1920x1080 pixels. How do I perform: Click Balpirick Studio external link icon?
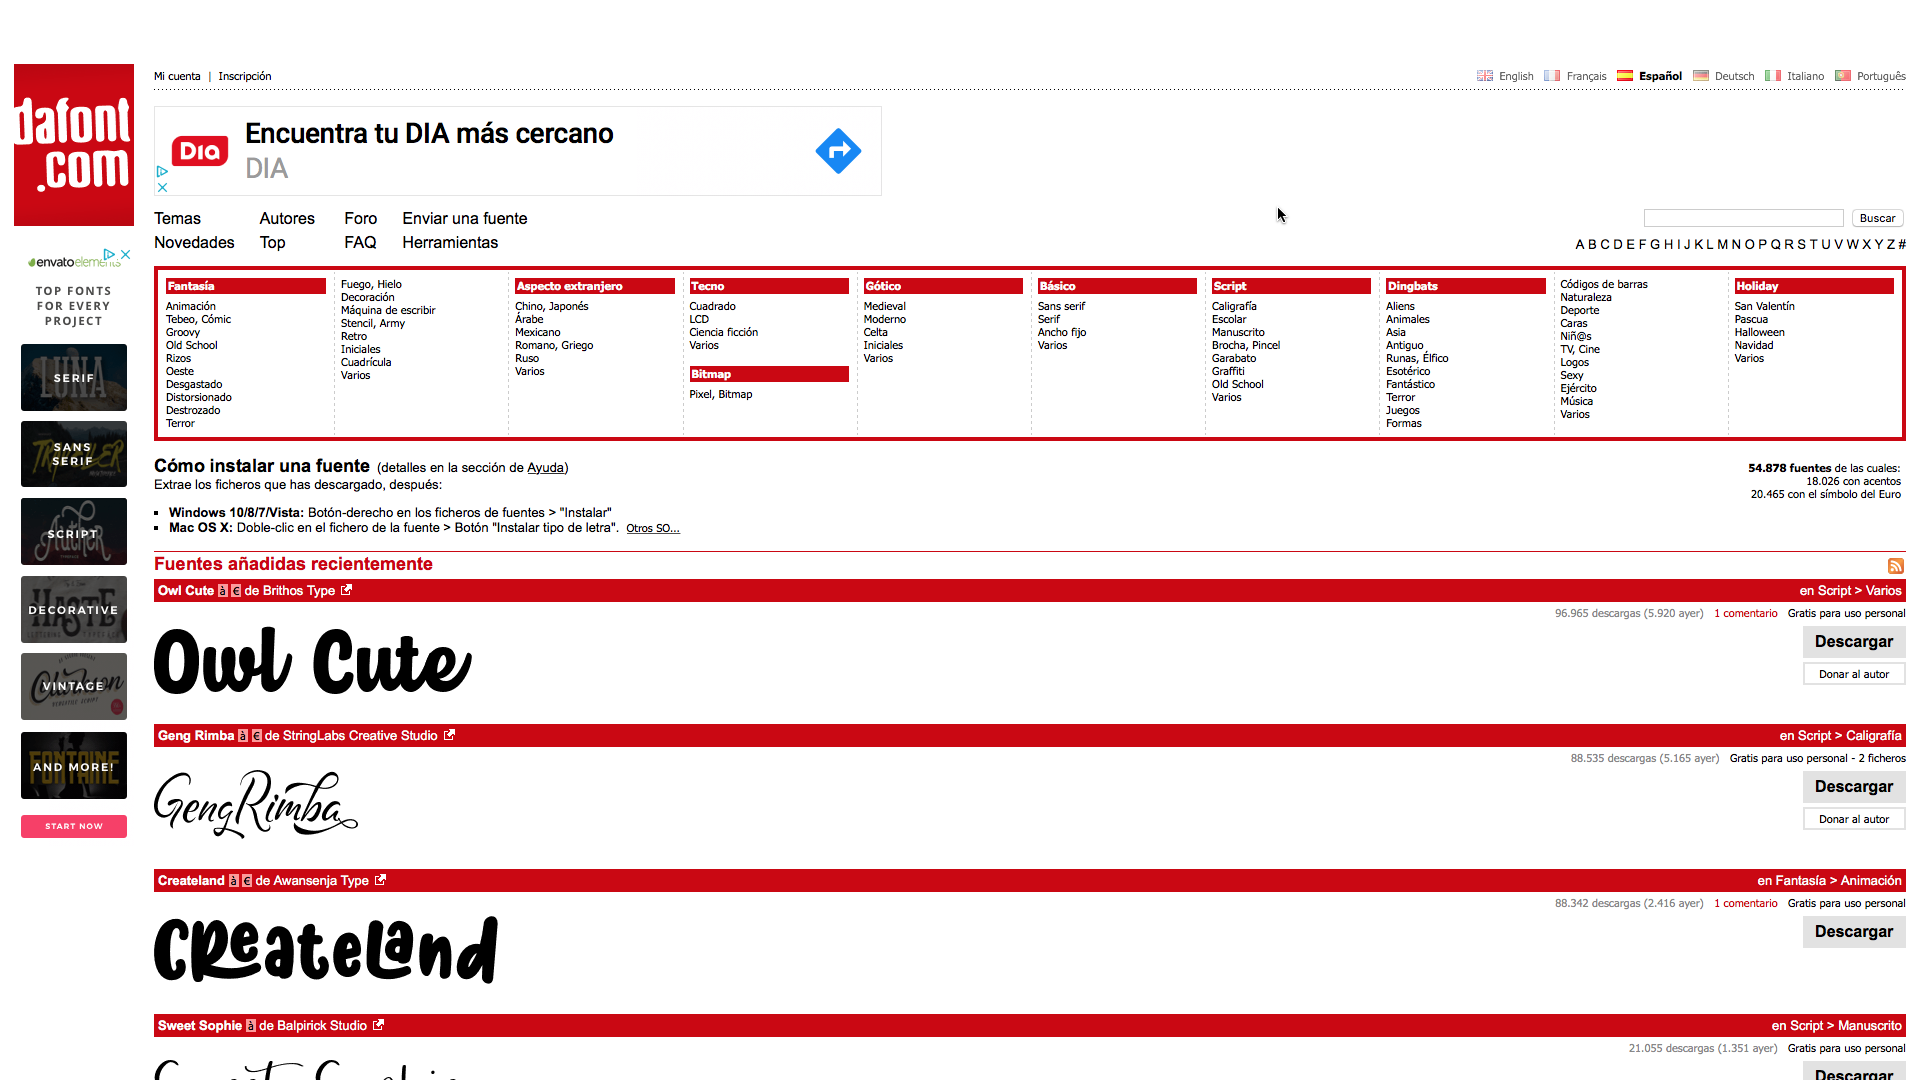point(378,1025)
